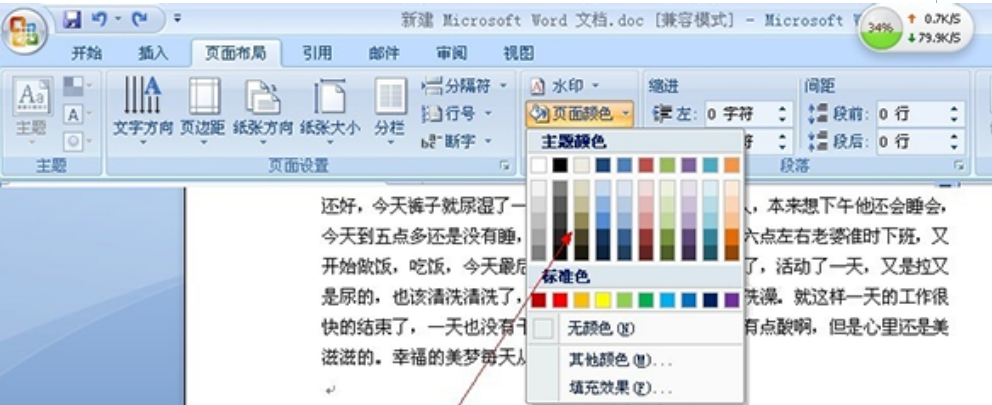Choose More Colors (其他颜色) option

tap(620, 359)
